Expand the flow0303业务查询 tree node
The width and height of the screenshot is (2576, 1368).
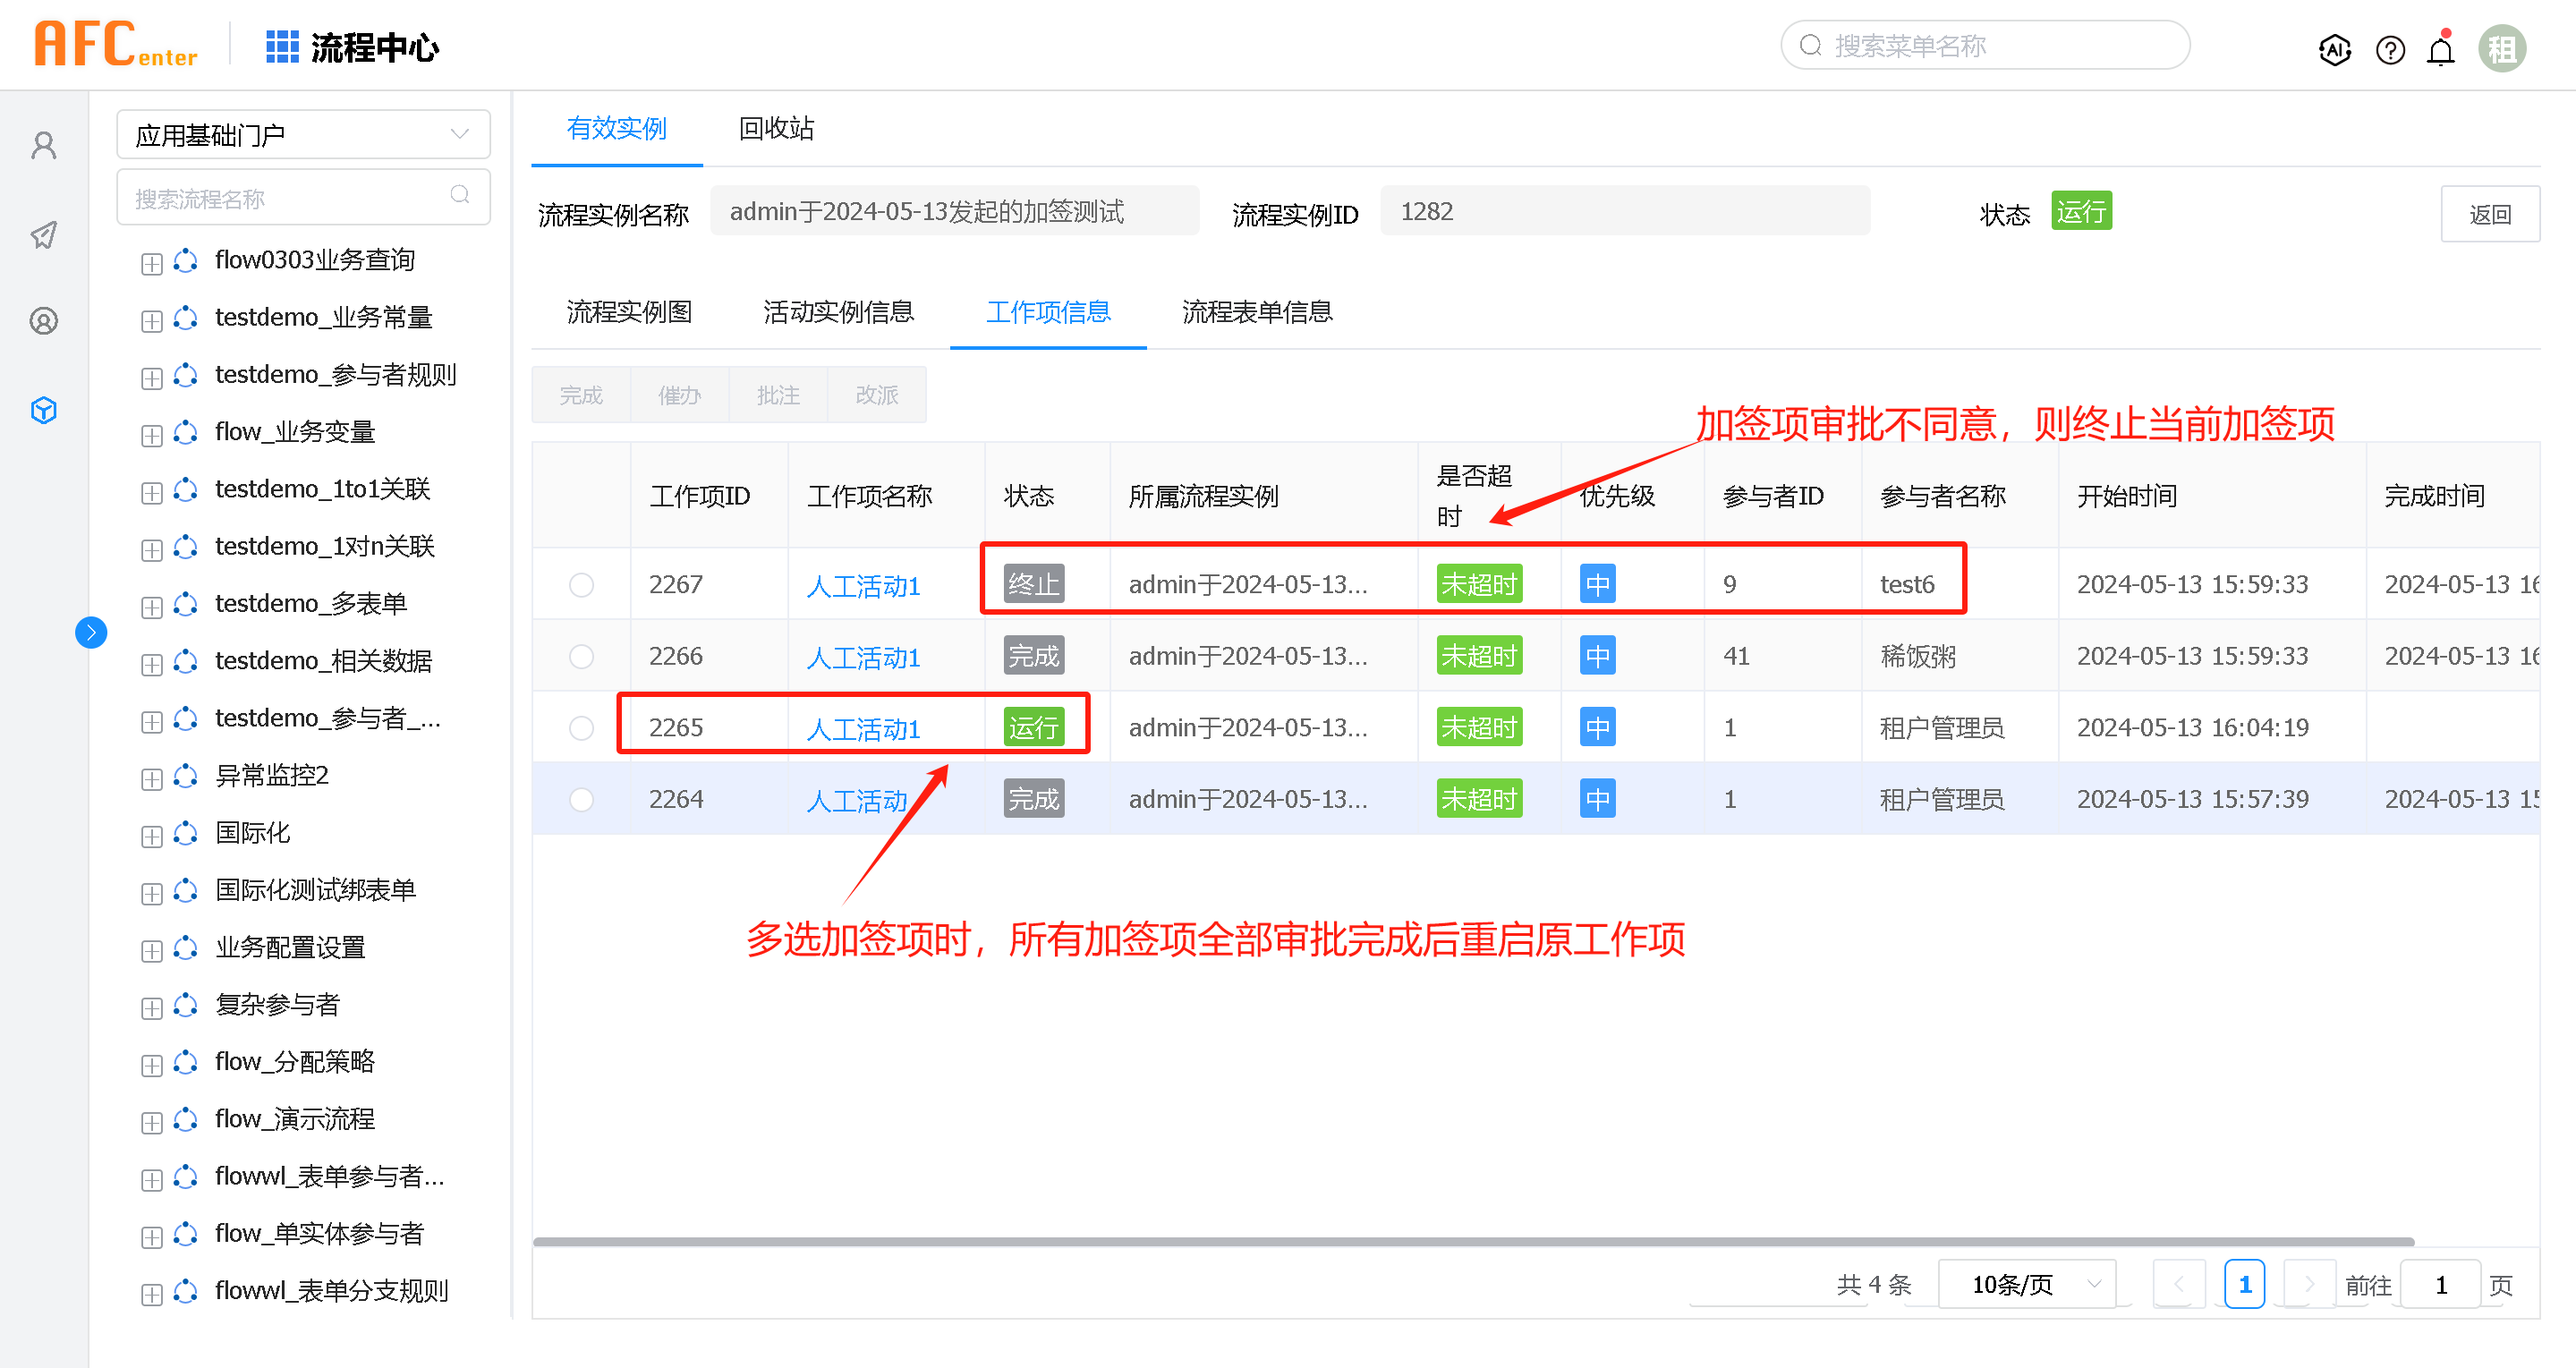tap(152, 263)
